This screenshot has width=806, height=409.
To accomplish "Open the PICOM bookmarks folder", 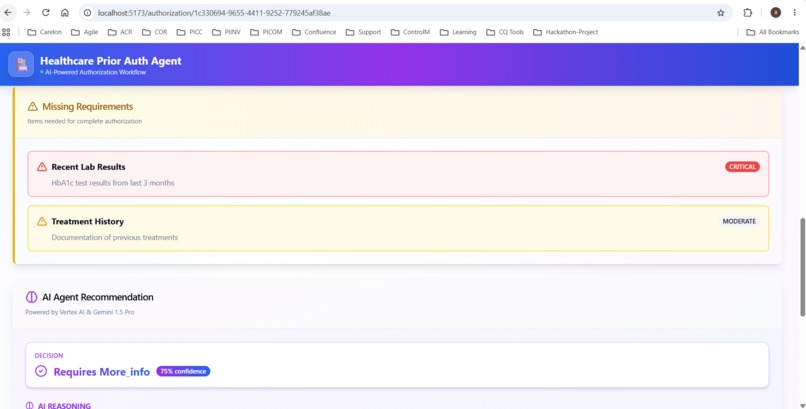I will (x=266, y=32).
